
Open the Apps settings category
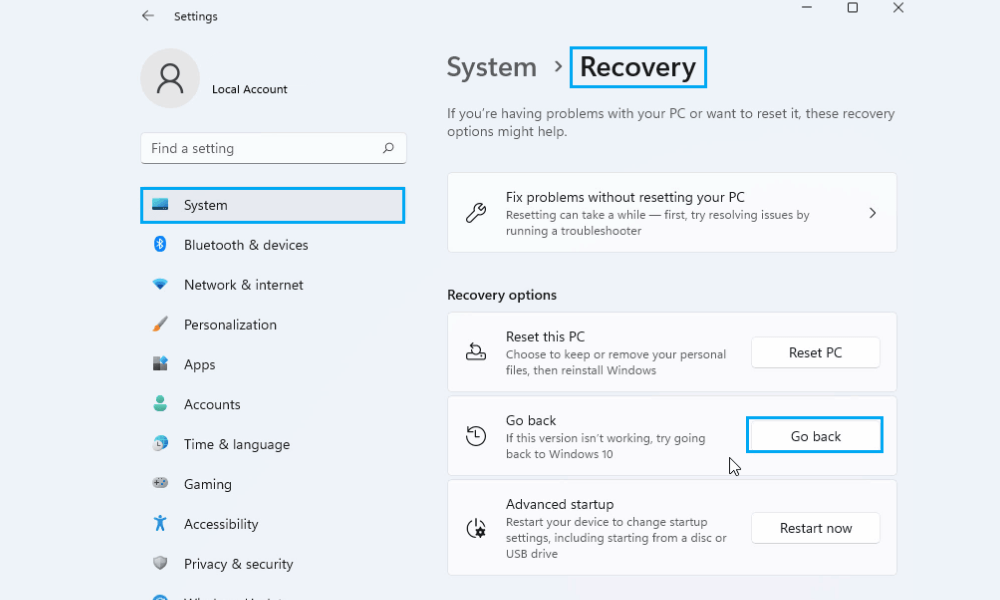click(x=199, y=365)
